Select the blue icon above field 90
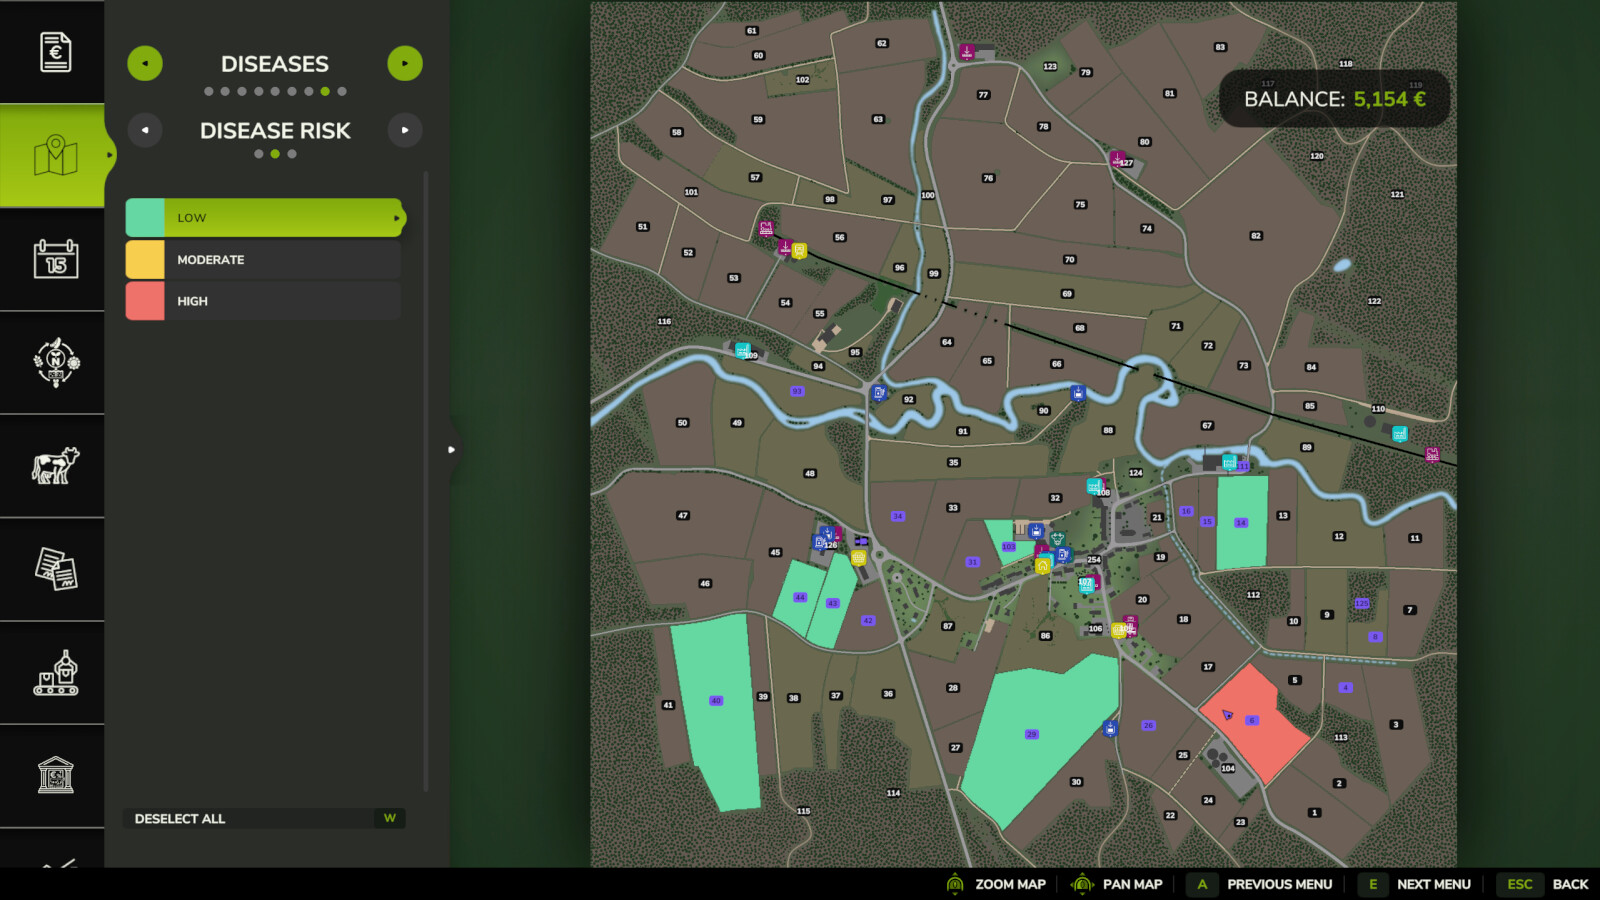Image resolution: width=1600 pixels, height=900 pixels. point(1078,393)
